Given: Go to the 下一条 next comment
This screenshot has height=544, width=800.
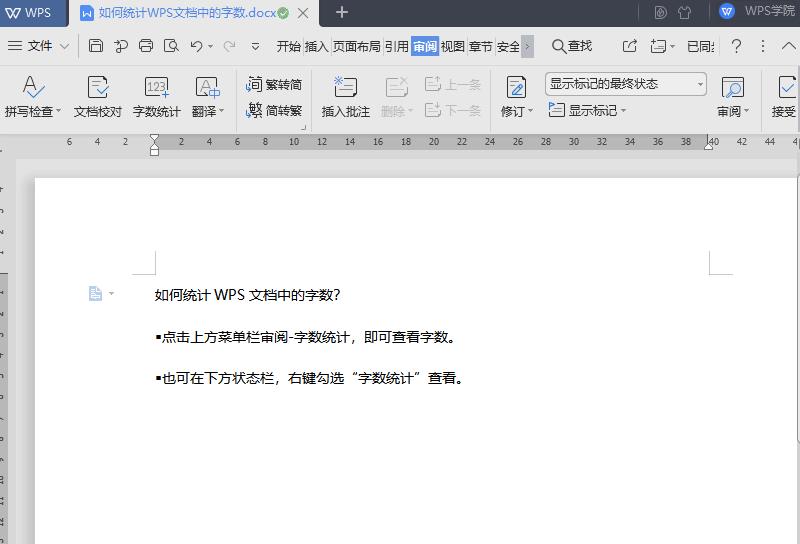Looking at the screenshot, I should (x=453, y=110).
